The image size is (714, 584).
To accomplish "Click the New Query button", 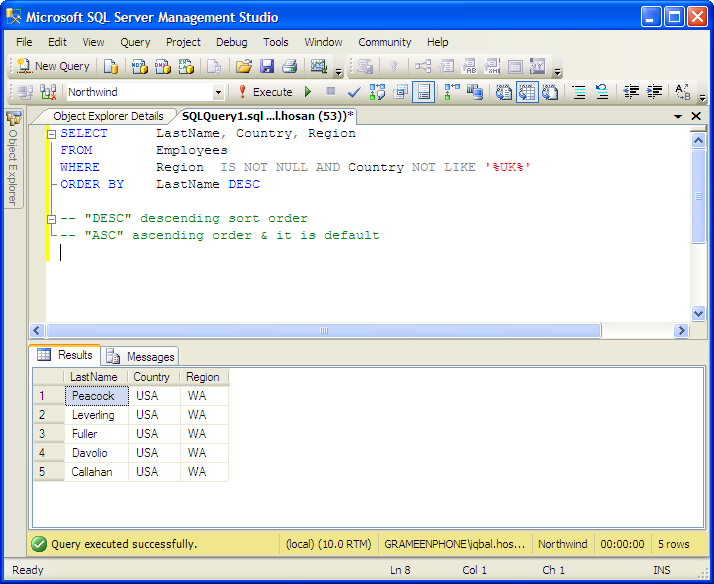I will point(53,66).
